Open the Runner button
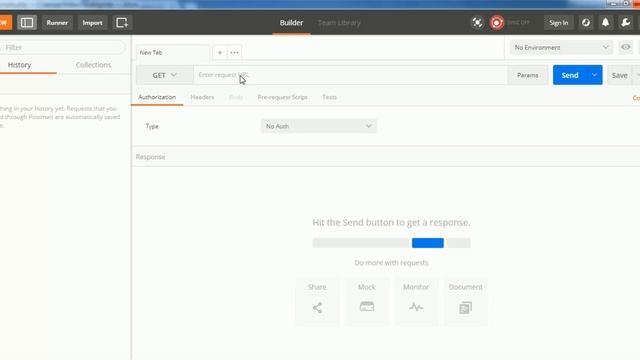 point(57,22)
